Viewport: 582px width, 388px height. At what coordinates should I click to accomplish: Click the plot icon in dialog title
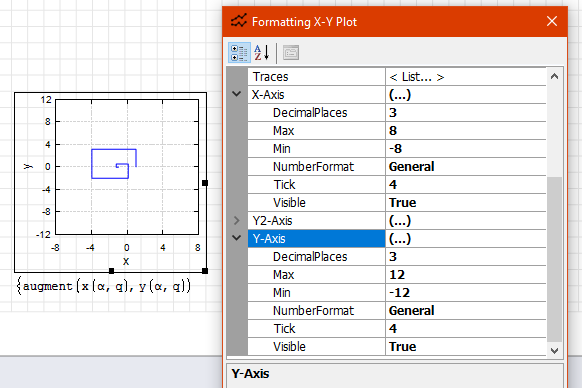tap(239, 21)
